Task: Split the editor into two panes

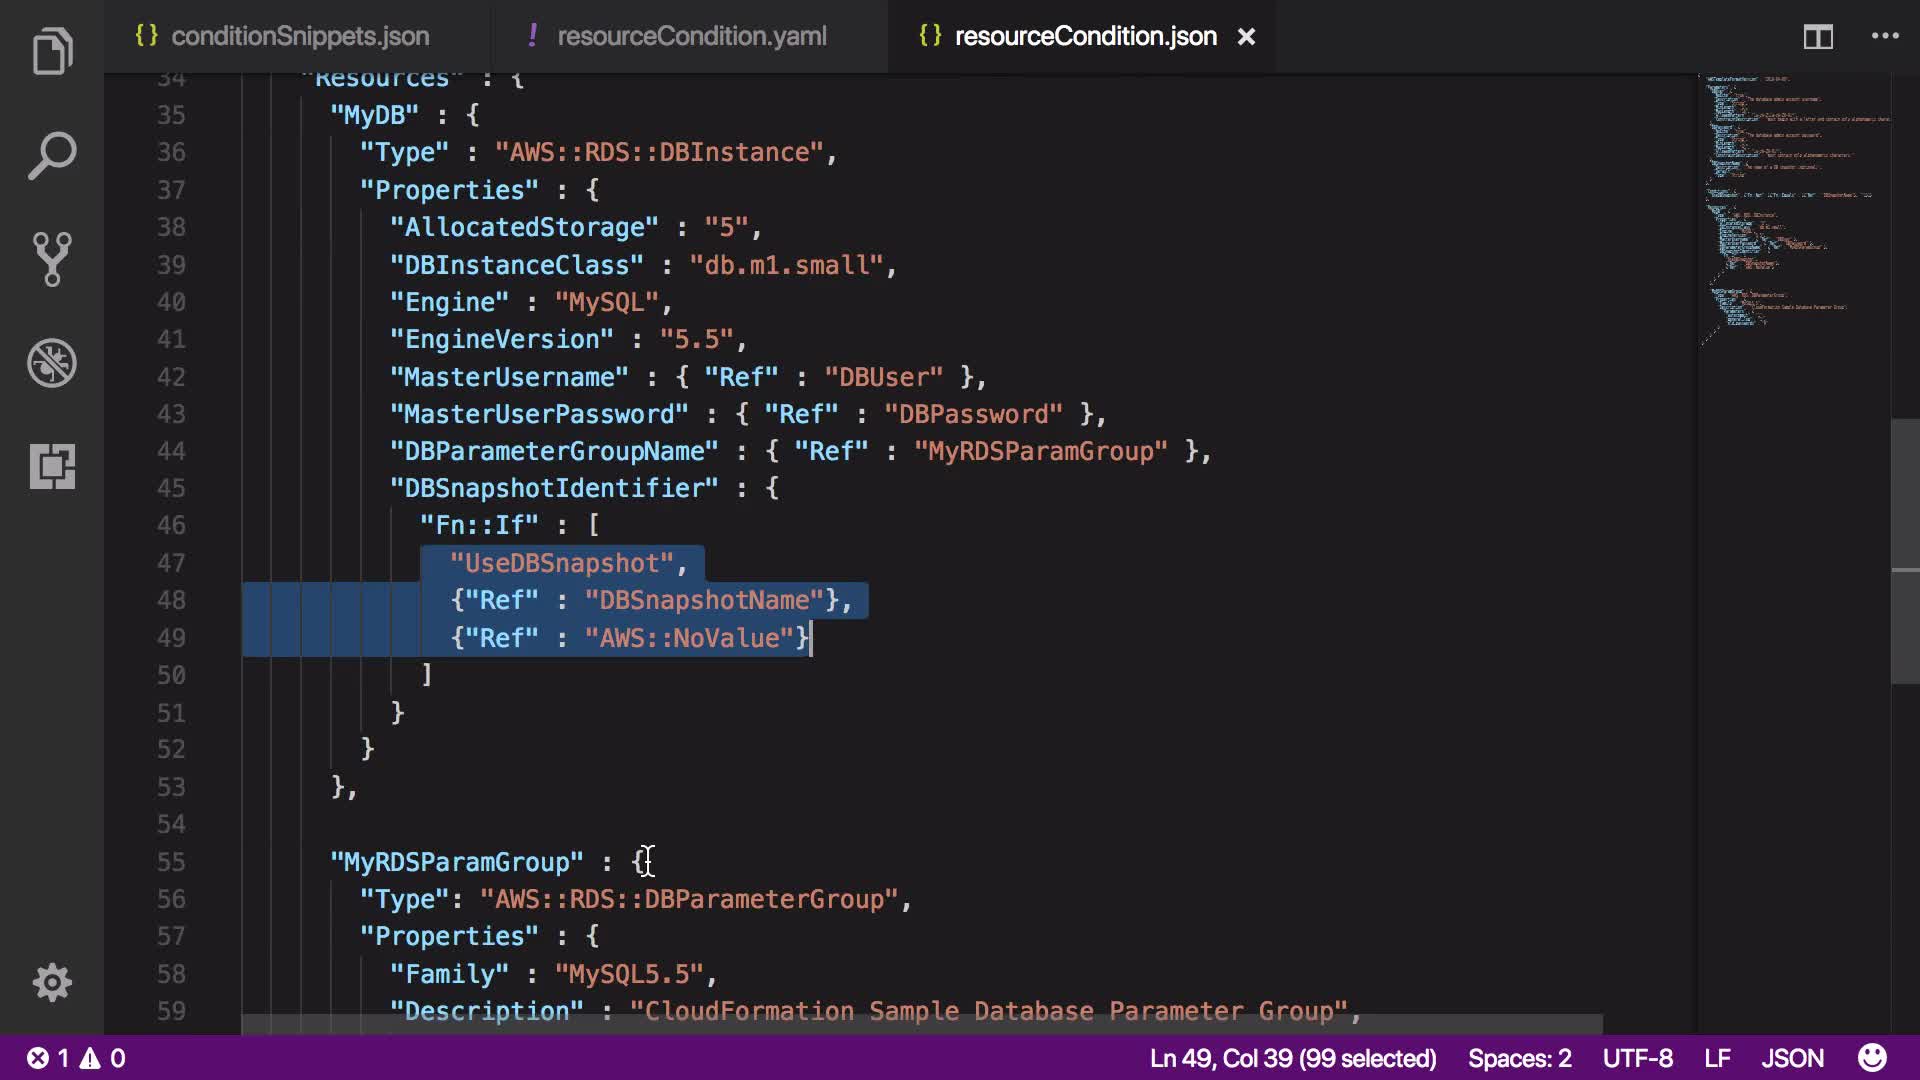Action: [x=1817, y=37]
